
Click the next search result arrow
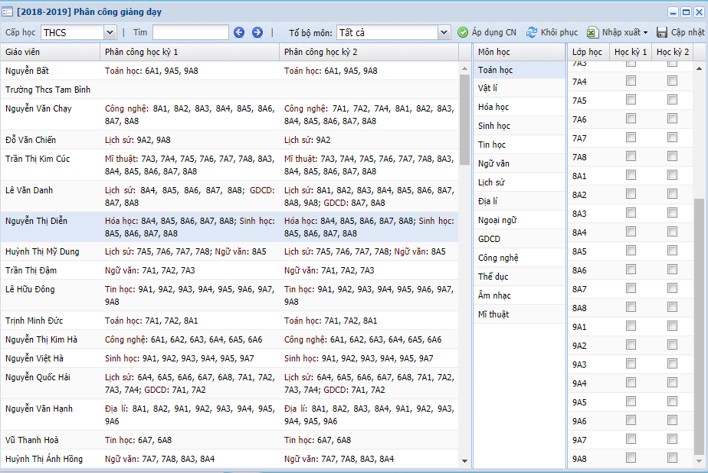[x=257, y=32]
